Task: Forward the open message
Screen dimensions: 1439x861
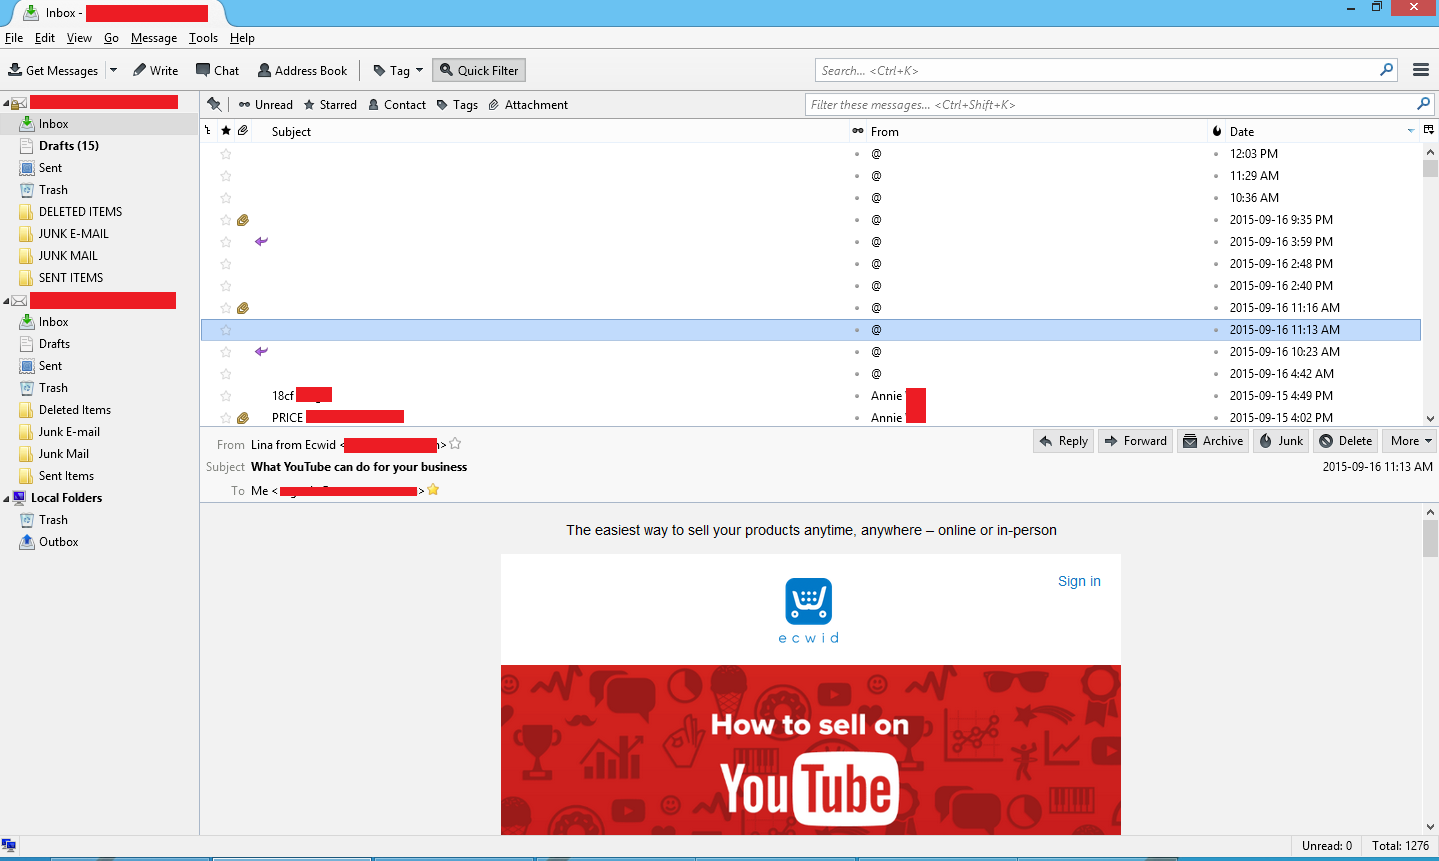Action: [1135, 441]
